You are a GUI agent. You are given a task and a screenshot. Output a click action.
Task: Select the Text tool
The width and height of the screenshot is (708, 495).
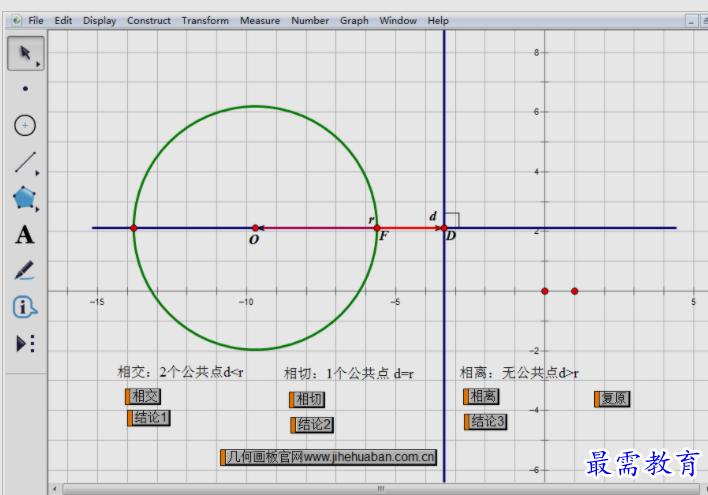pos(25,235)
